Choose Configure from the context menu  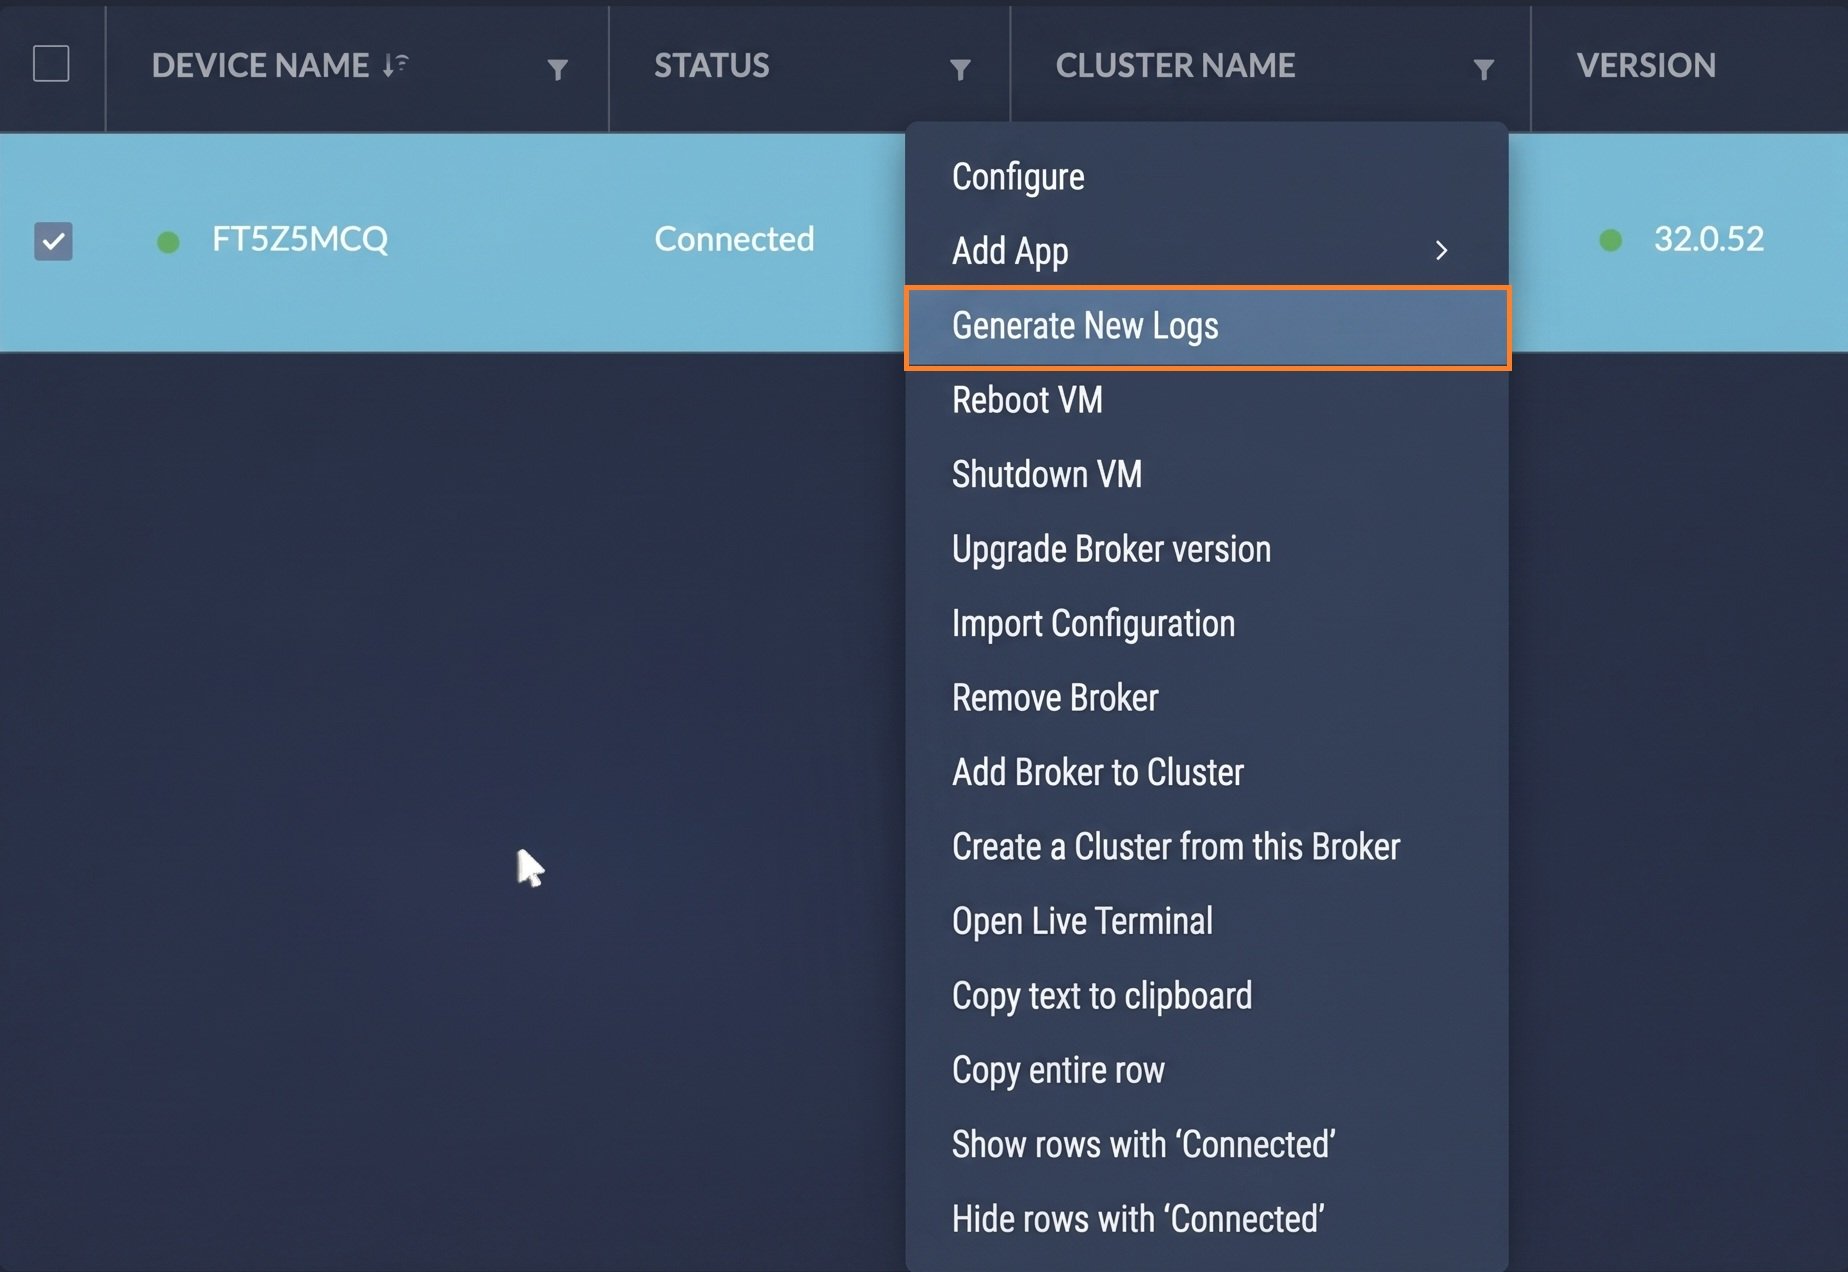[x=1207, y=177]
